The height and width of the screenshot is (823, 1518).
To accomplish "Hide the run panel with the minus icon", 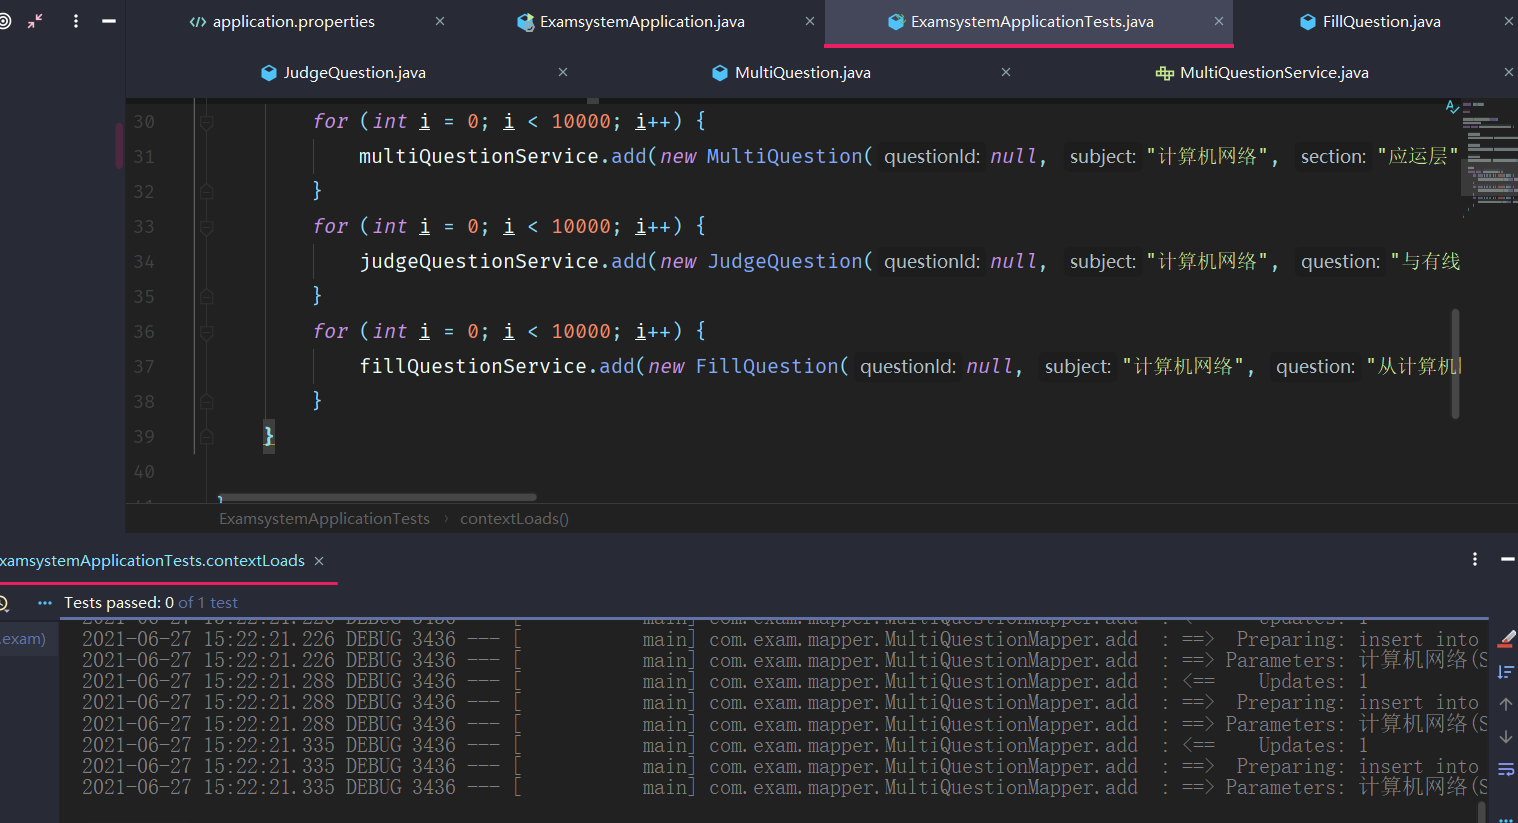I will [1507, 559].
